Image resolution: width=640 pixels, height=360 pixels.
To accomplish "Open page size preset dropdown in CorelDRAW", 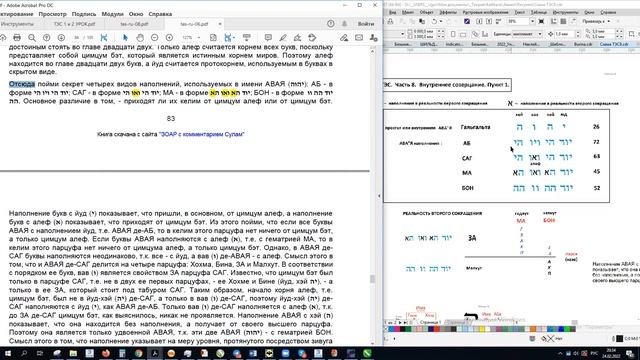I will click(402, 34).
